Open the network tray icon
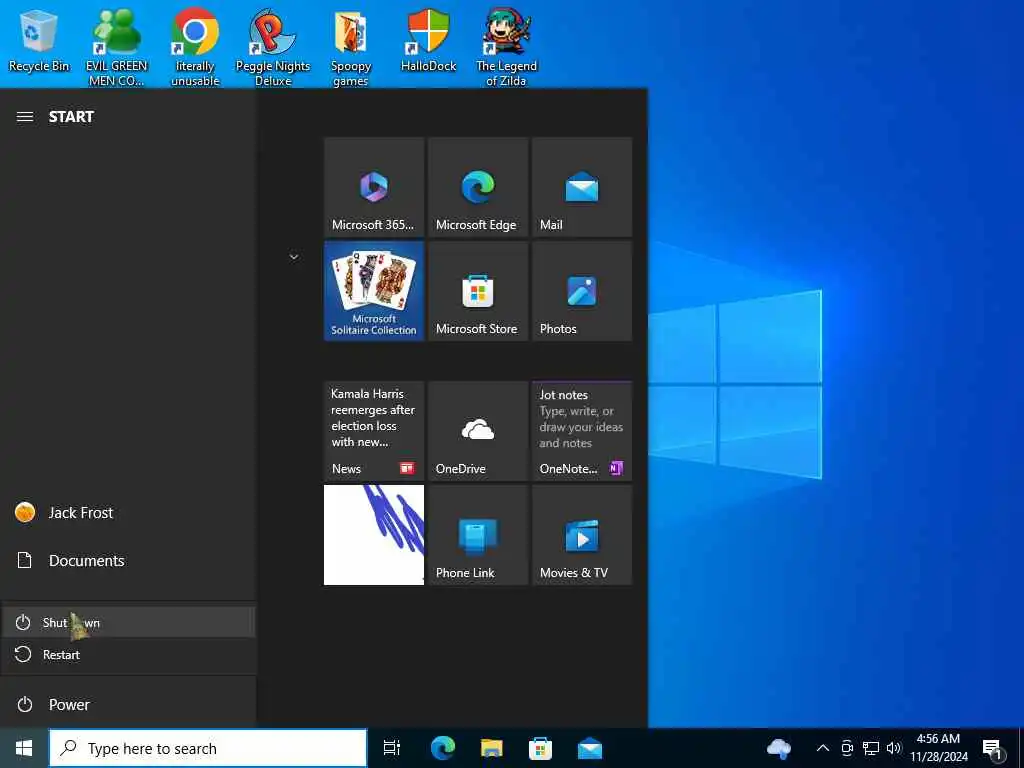This screenshot has height=768, width=1024. coord(871,748)
